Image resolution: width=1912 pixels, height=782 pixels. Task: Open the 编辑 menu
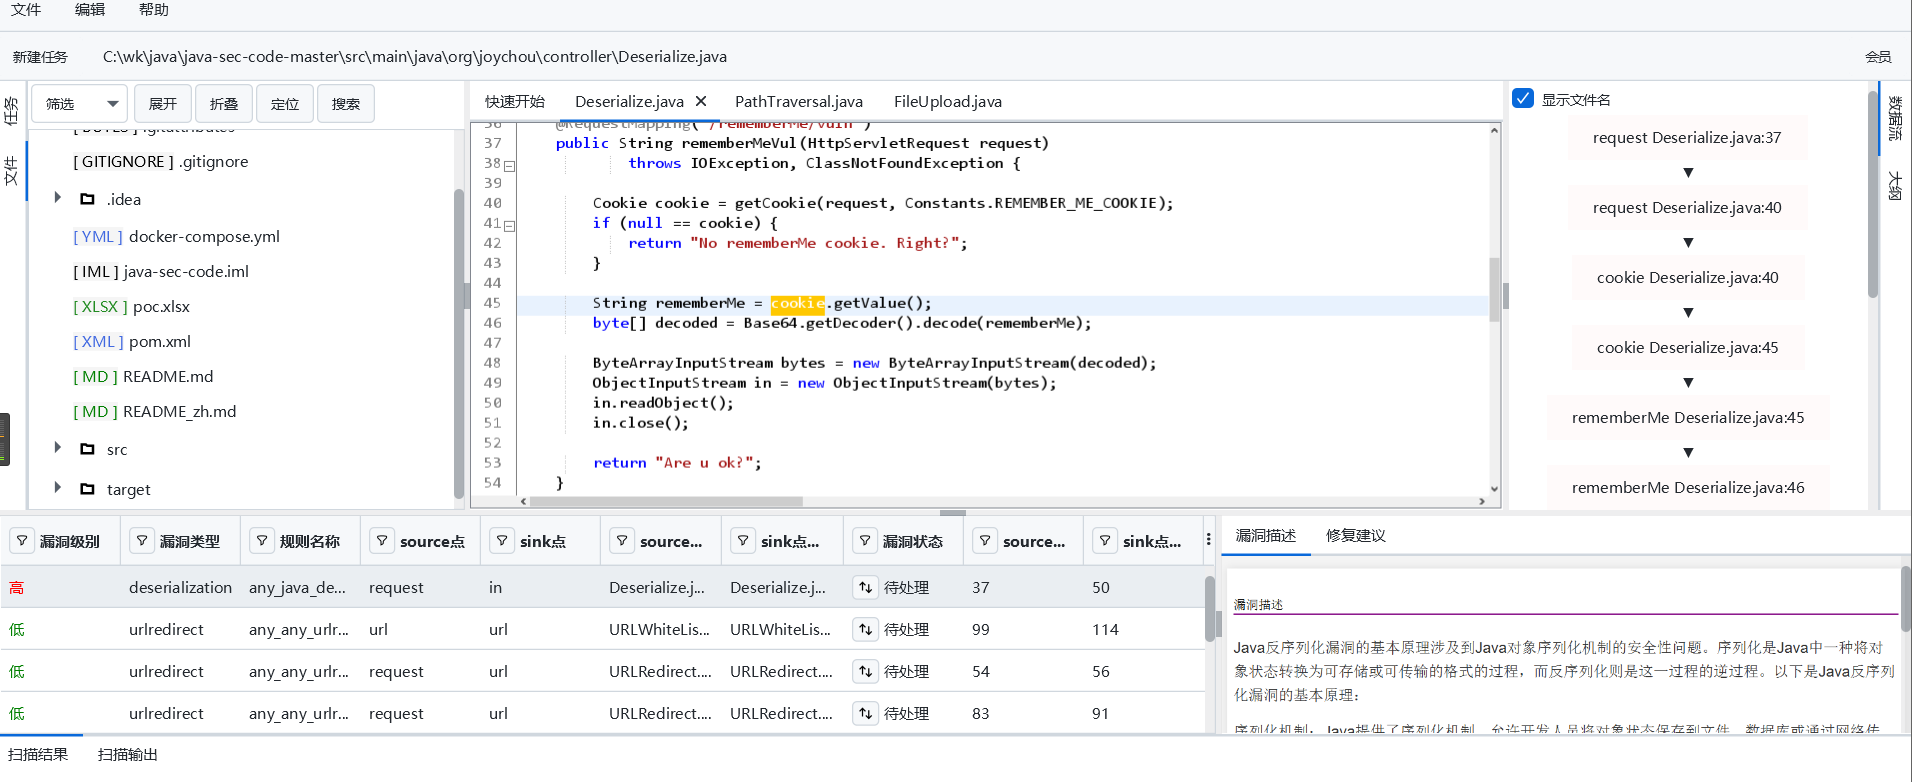coord(90,10)
